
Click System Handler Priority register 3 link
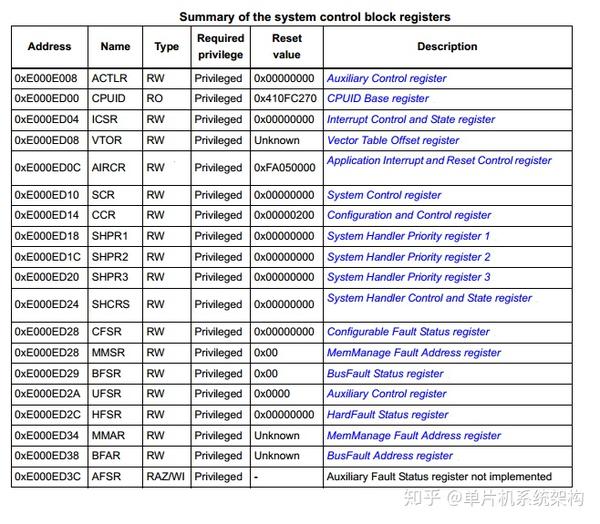tap(408, 277)
